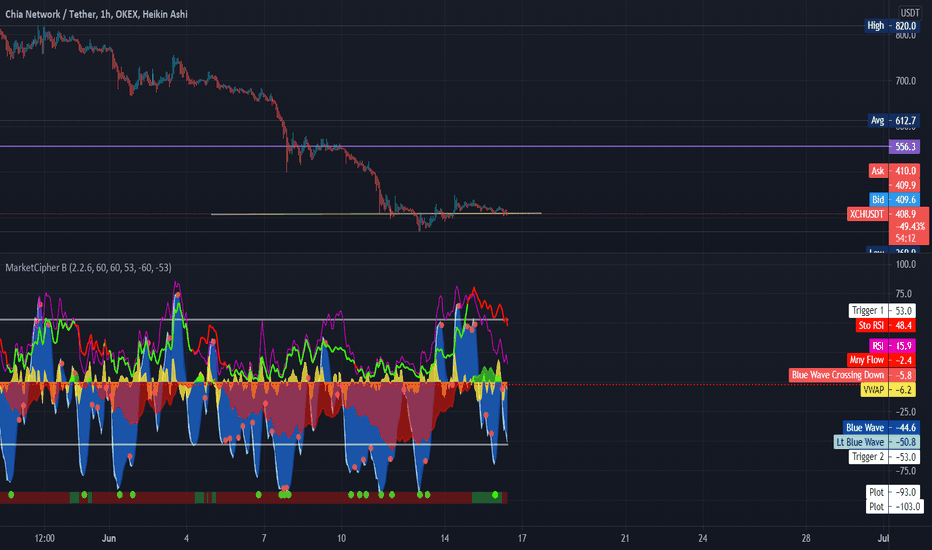Click the Plot -103.0 label
Screen dimensions: 932x550
coord(895,507)
